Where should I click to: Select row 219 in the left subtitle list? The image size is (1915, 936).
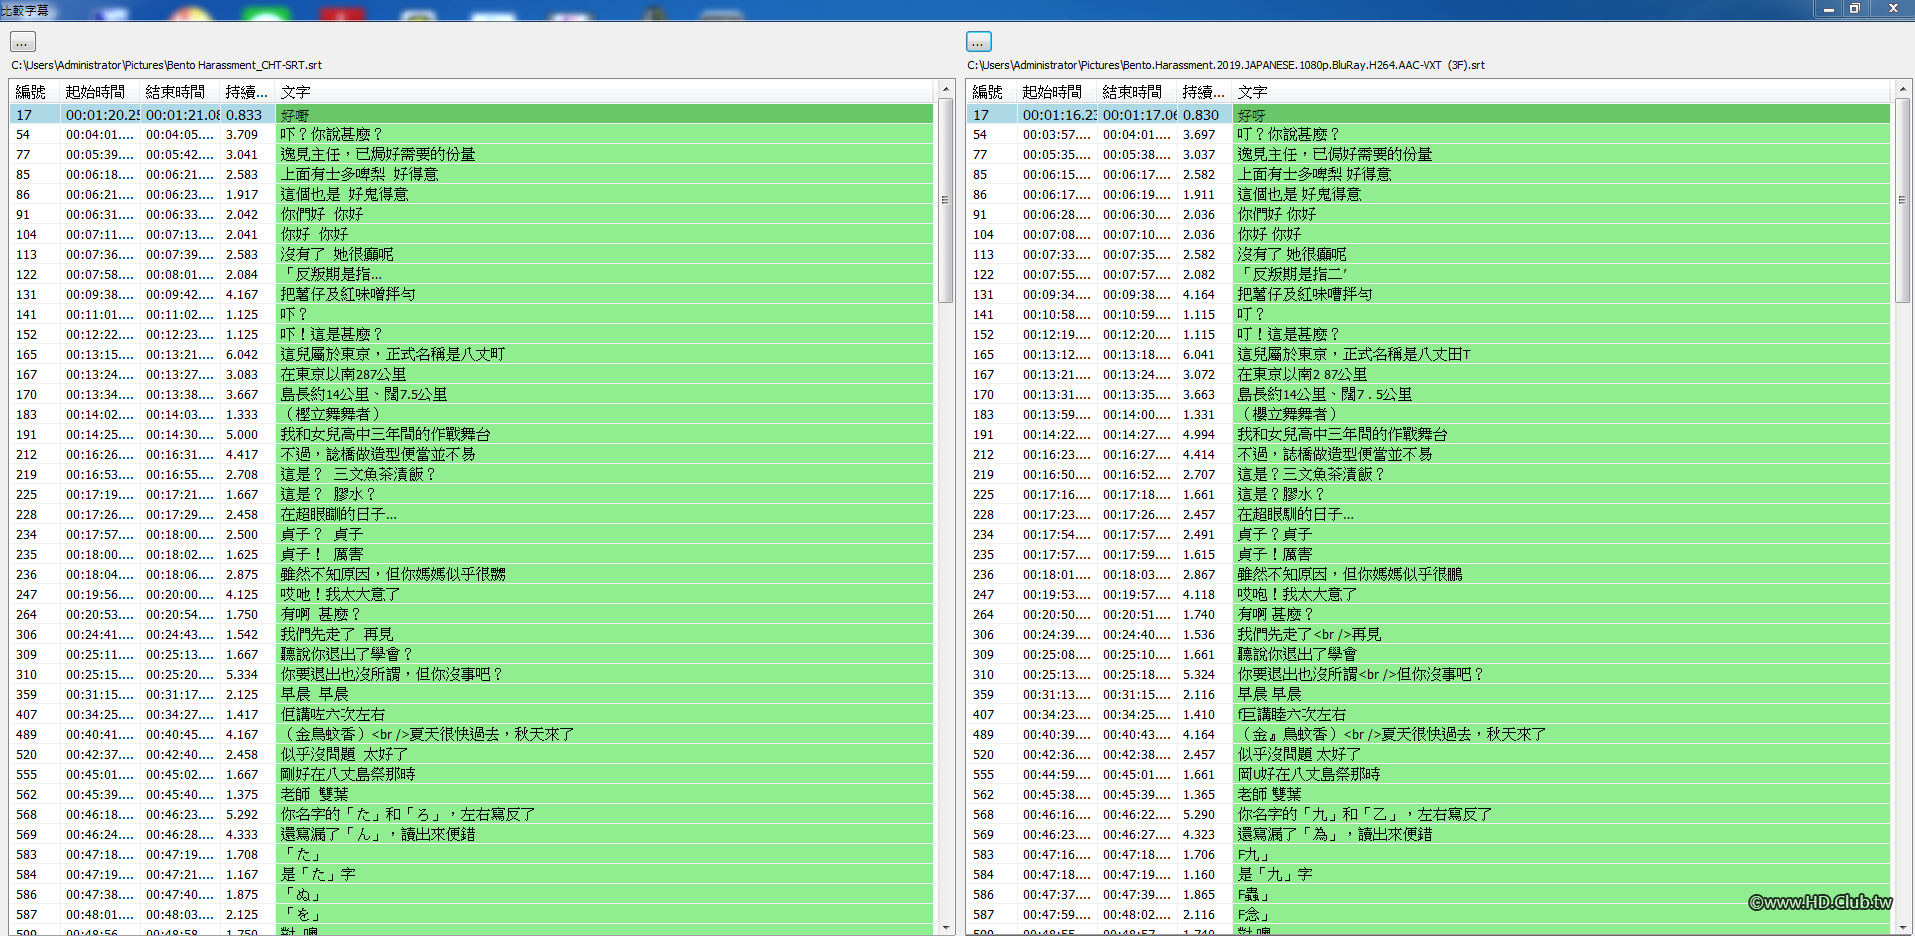[x=472, y=475]
